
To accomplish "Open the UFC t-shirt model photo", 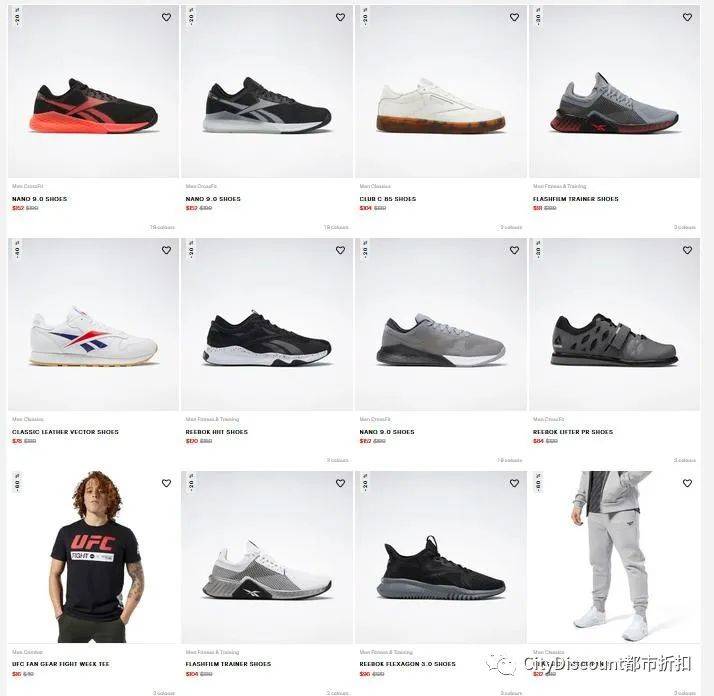I will 93,557.
